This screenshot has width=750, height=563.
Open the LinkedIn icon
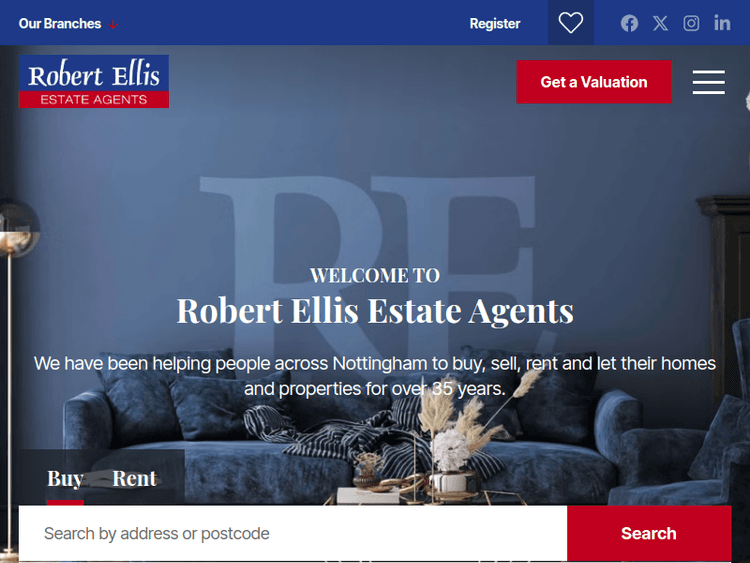click(722, 22)
